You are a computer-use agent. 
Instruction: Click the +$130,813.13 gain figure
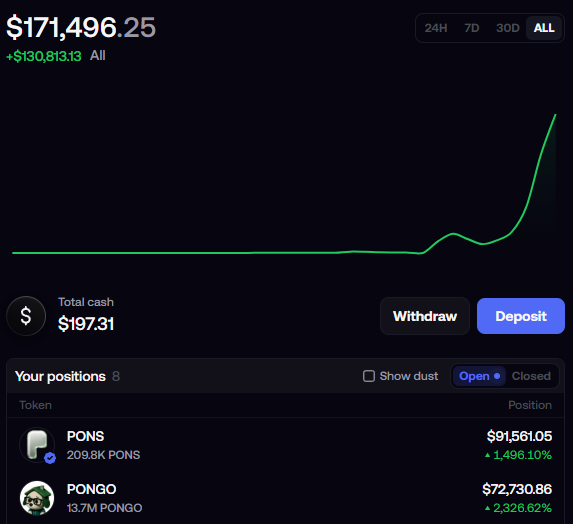[x=44, y=56]
